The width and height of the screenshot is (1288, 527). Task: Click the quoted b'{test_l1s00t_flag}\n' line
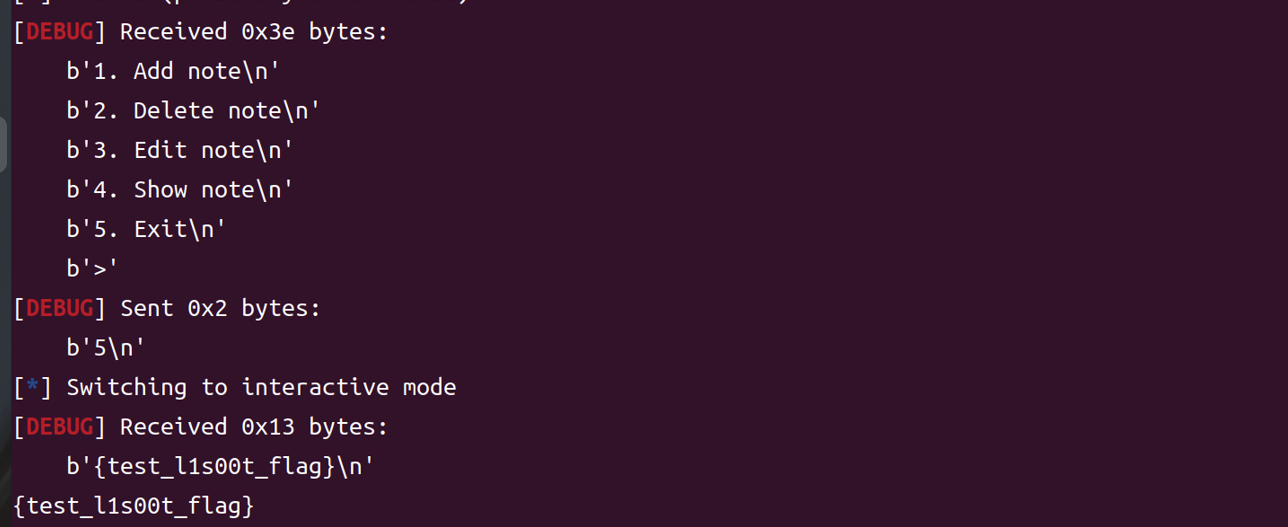[220, 467]
